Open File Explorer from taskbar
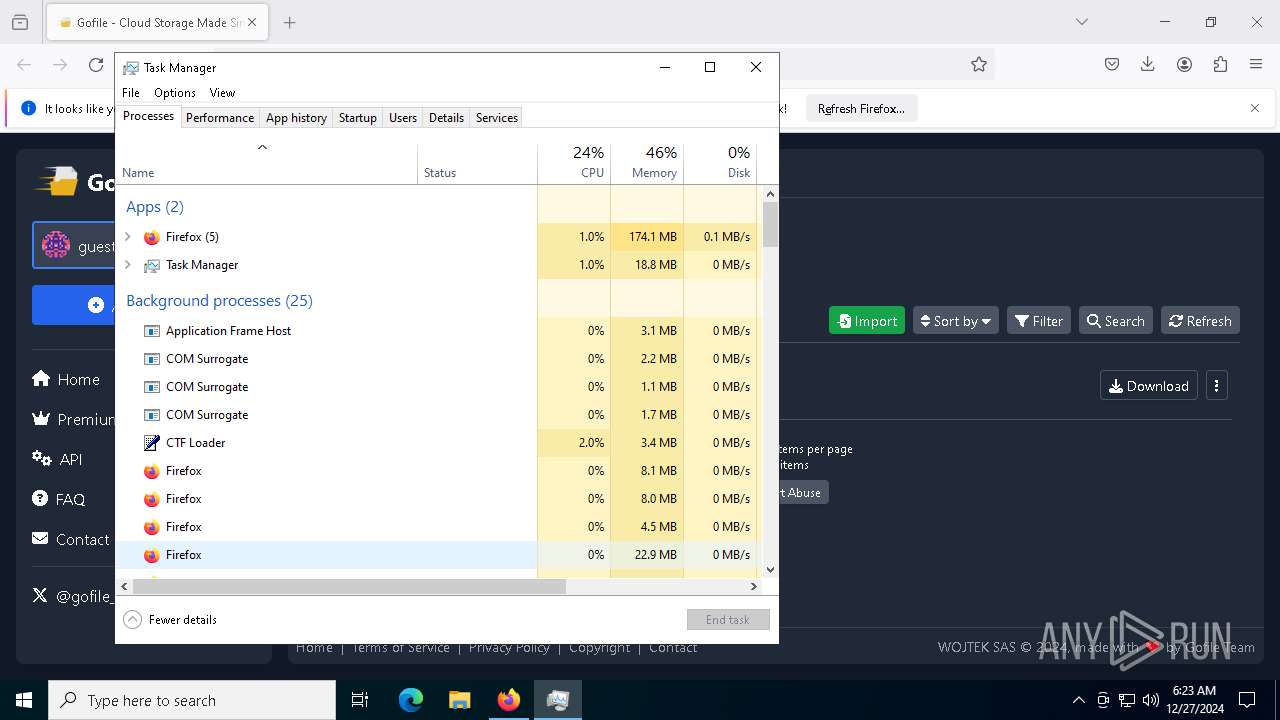 coord(460,700)
